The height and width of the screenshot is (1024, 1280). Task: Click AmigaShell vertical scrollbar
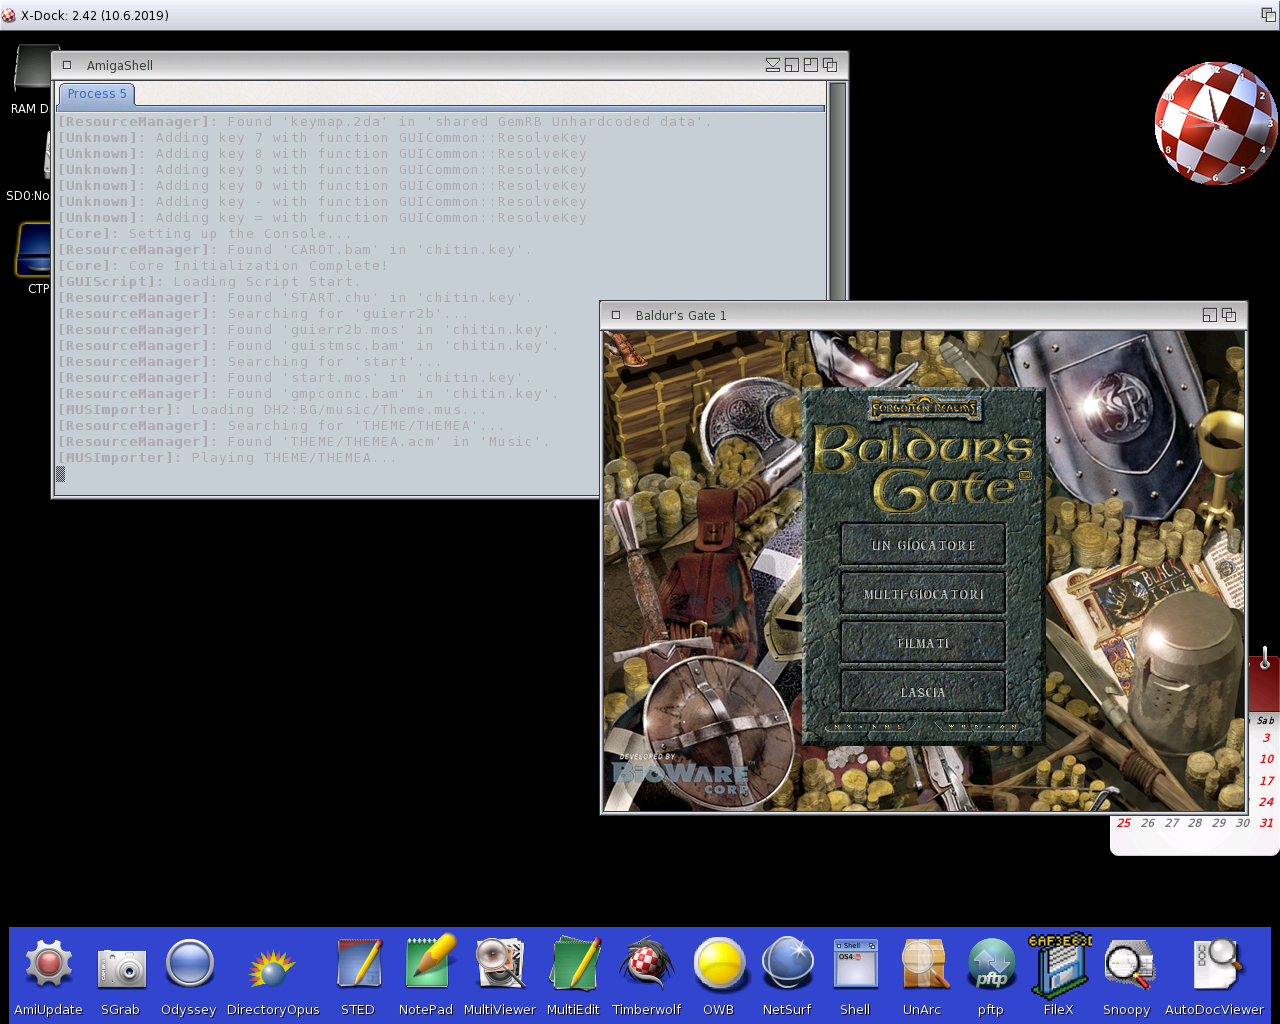837,190
